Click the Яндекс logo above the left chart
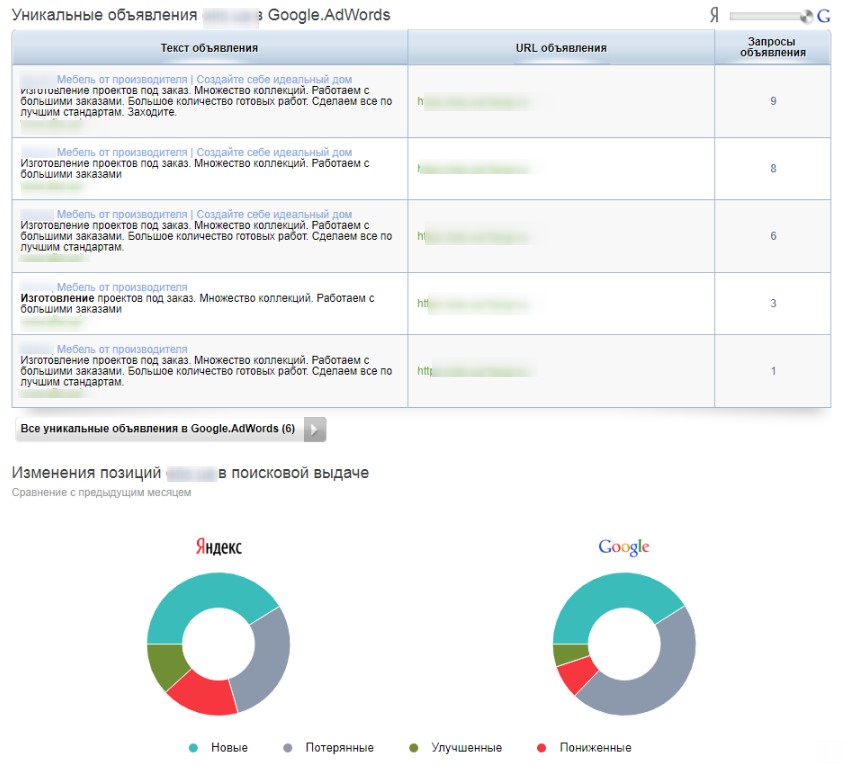 (219, 546)
